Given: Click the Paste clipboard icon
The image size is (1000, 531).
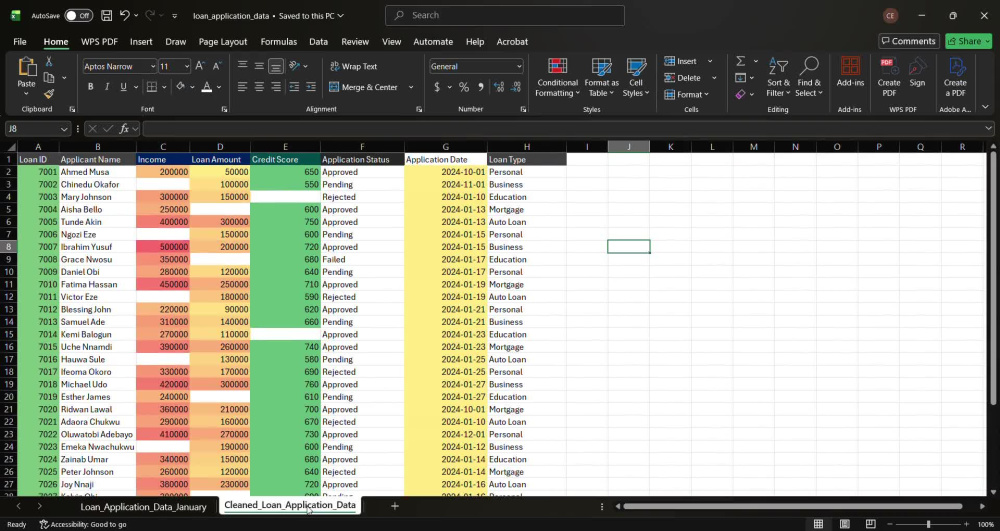Looking at the screenshot, I should coord(27,66).
